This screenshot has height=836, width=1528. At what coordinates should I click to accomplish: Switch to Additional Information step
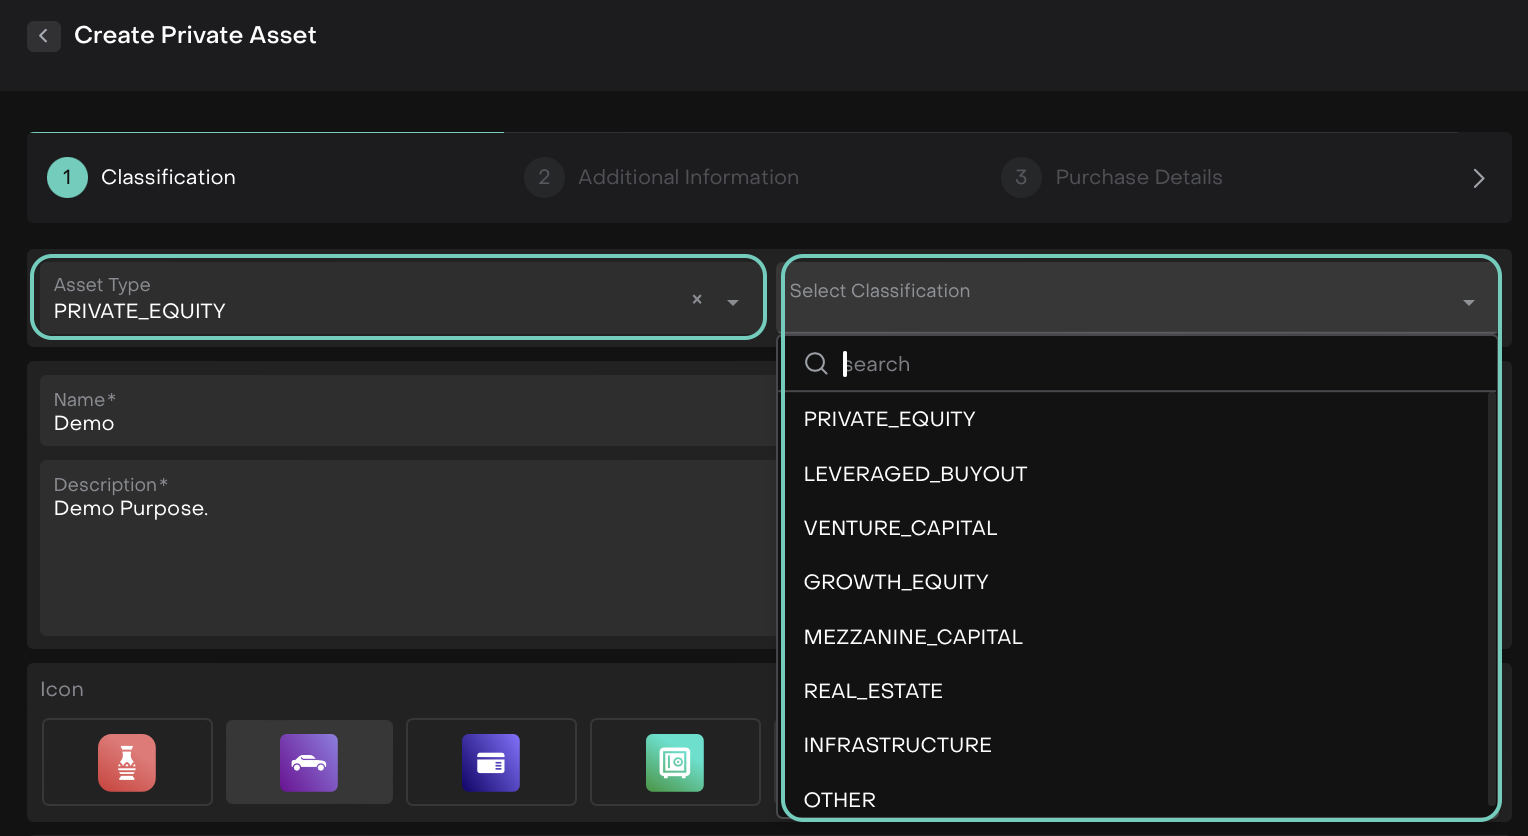(688, 177)
